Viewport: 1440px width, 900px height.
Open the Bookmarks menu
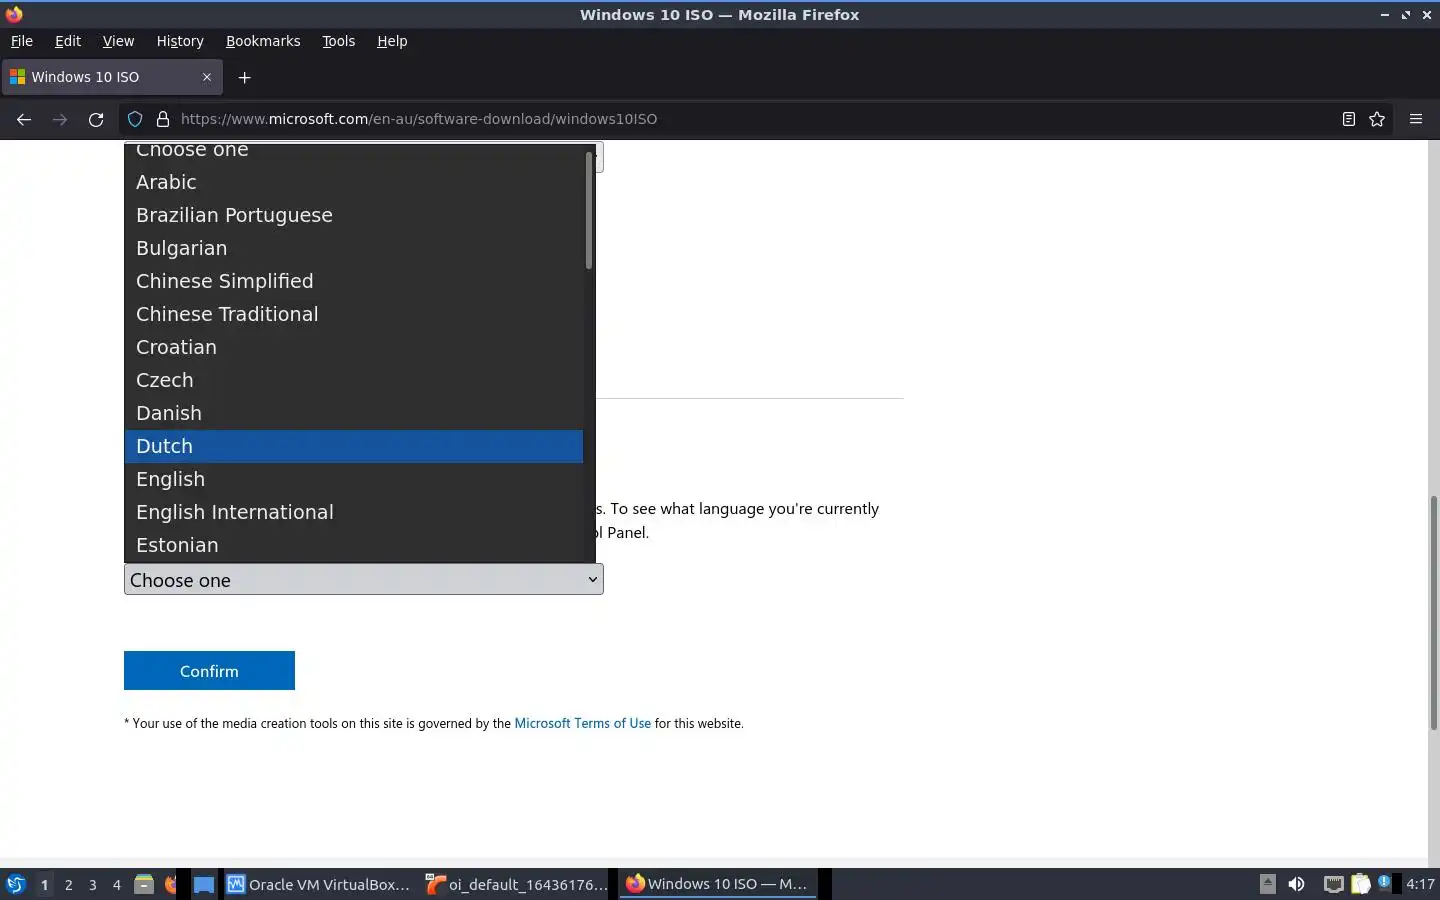pos(263,41)
